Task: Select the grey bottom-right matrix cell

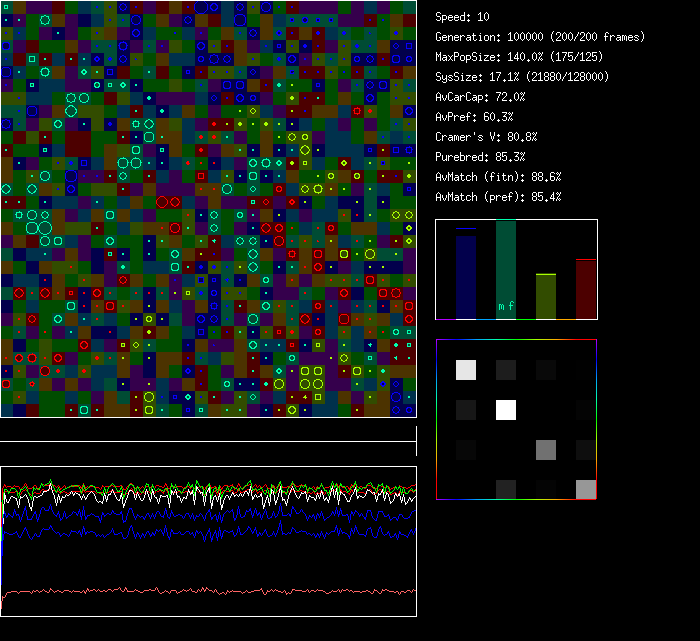Action: [x=586, y=489]
